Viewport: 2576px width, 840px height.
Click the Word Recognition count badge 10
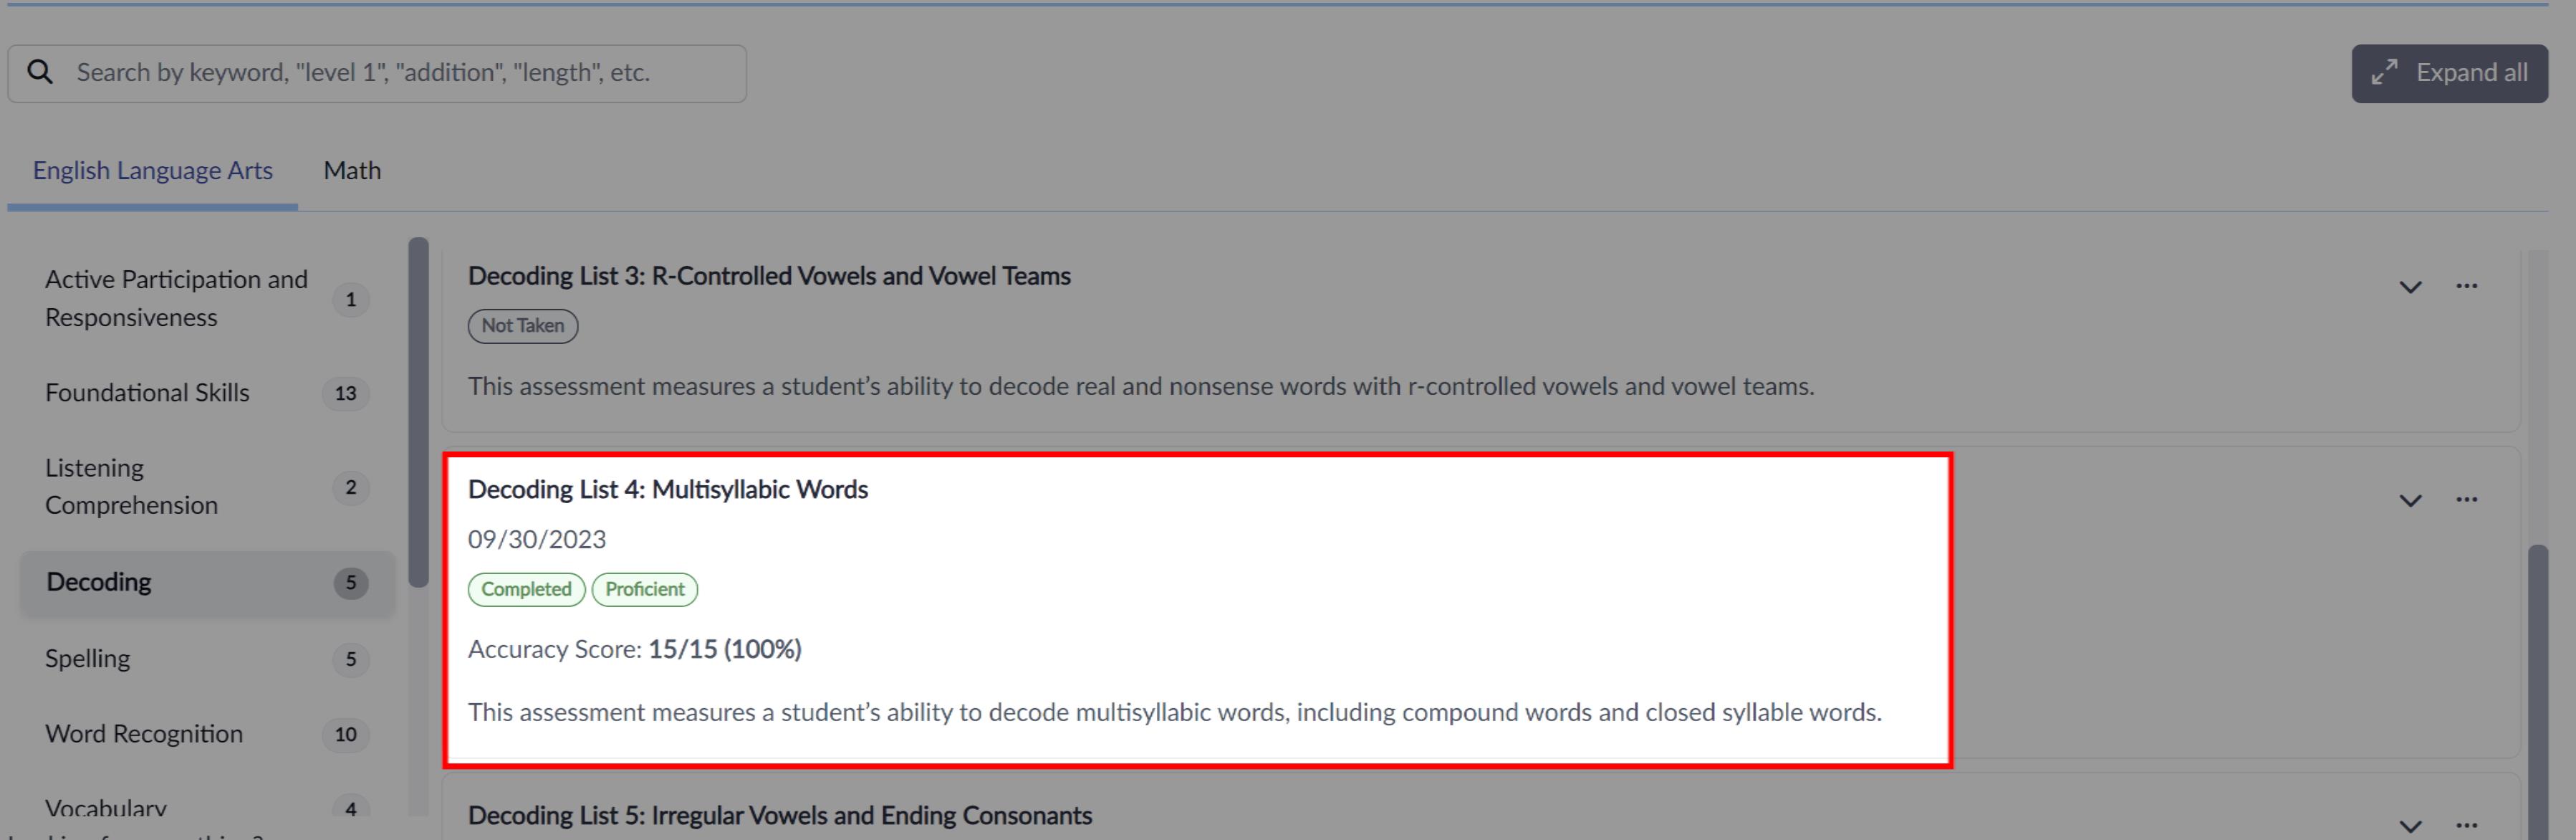point(346,734)
